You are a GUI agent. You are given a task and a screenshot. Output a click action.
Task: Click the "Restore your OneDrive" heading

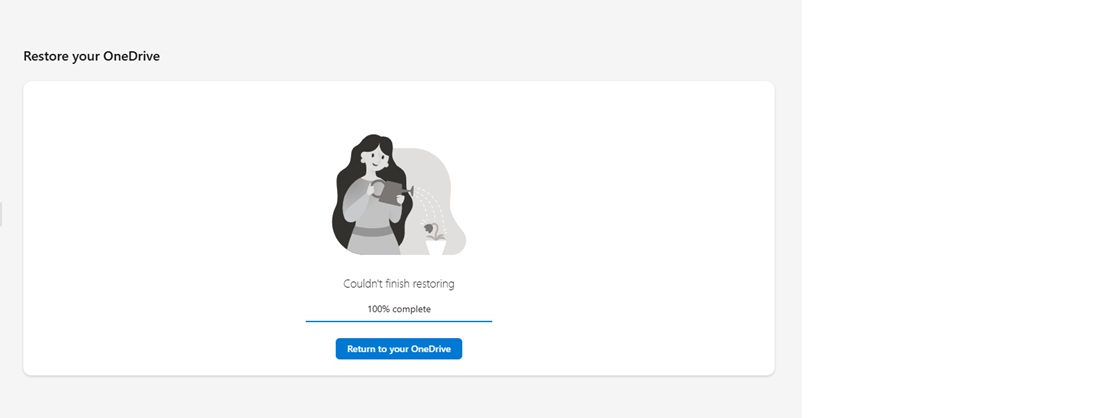[91, 56]
